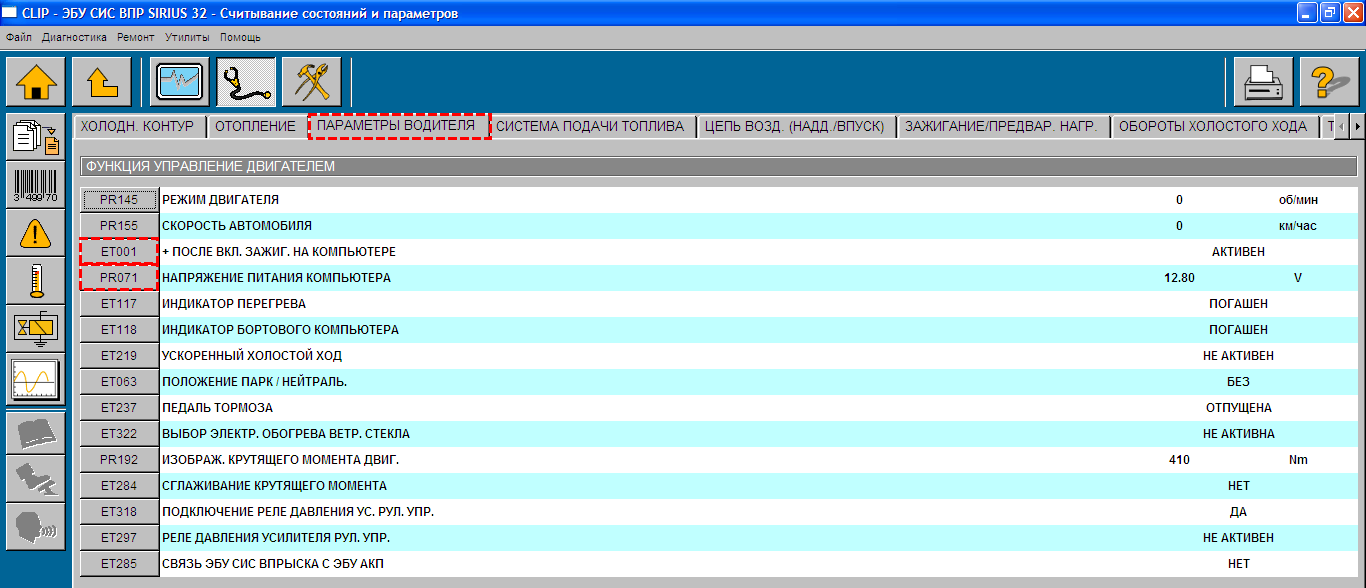This screenshot has height=588, width=1366.
Task: Switch to ХОЛОДН. КОНТУР tab
Action: tap(140, 126)
